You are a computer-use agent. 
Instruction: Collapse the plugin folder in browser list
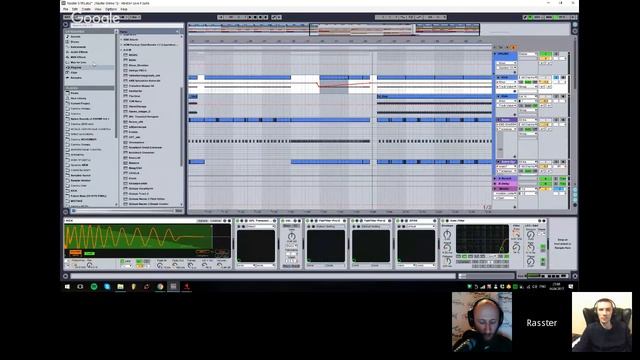[121, 50]
